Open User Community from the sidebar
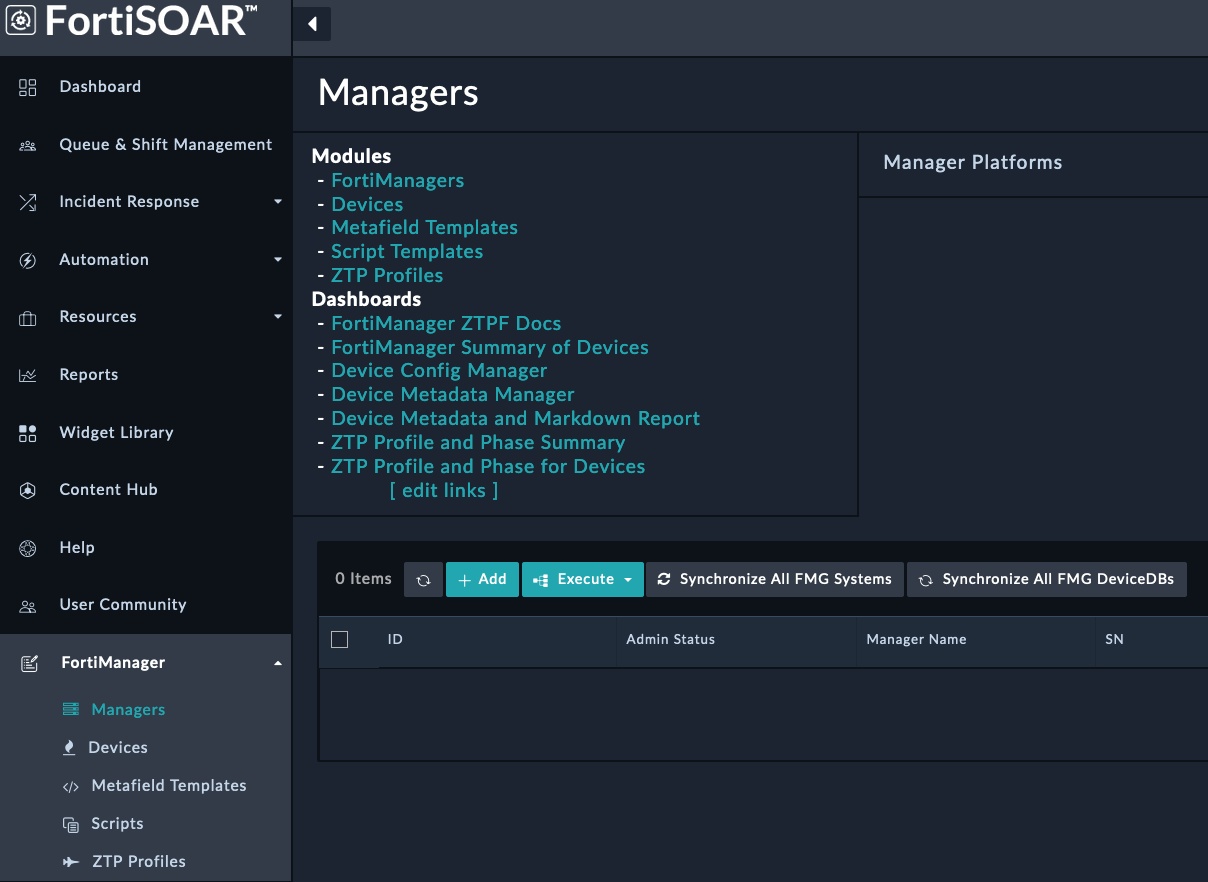 123,605
